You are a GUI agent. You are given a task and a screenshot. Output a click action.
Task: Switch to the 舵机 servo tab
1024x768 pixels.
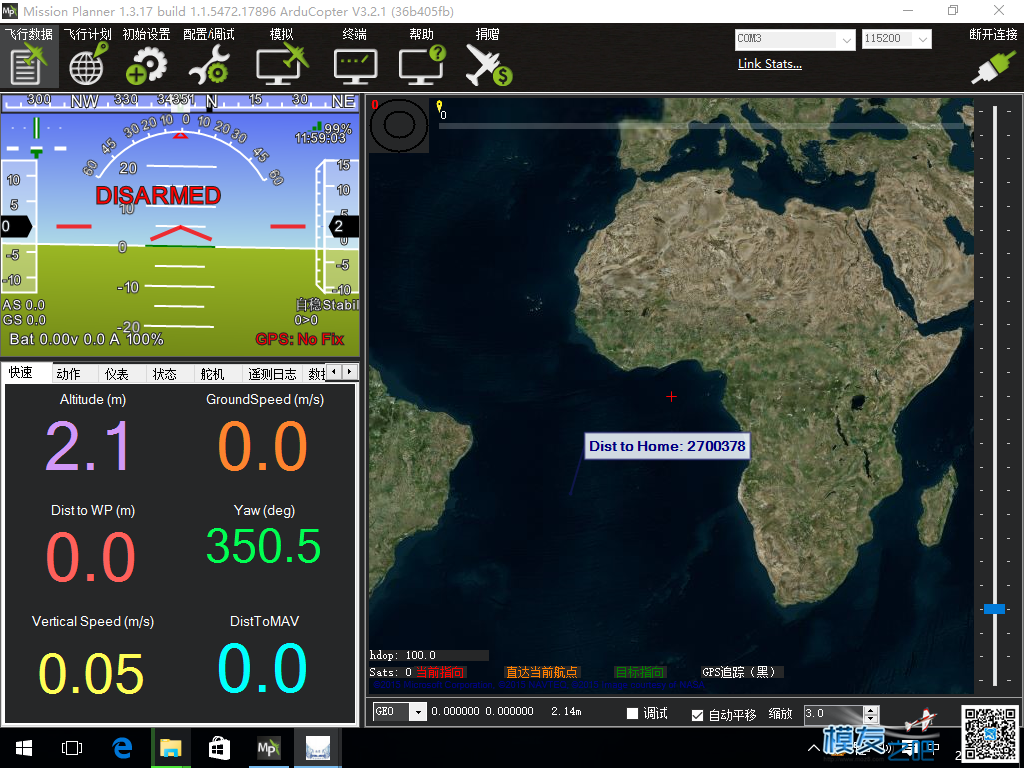point(212,374)
